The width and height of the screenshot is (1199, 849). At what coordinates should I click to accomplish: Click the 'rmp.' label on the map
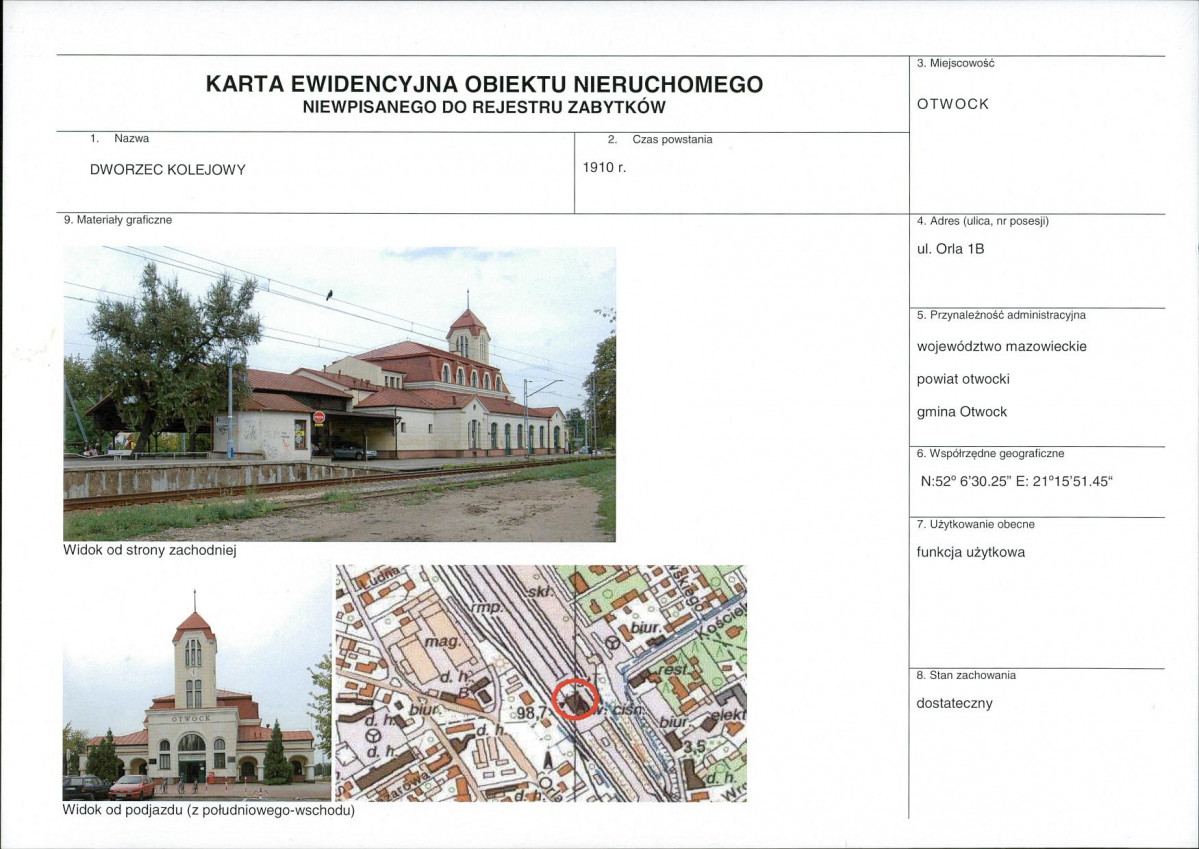pyautogui.click(x=486, y=607)
